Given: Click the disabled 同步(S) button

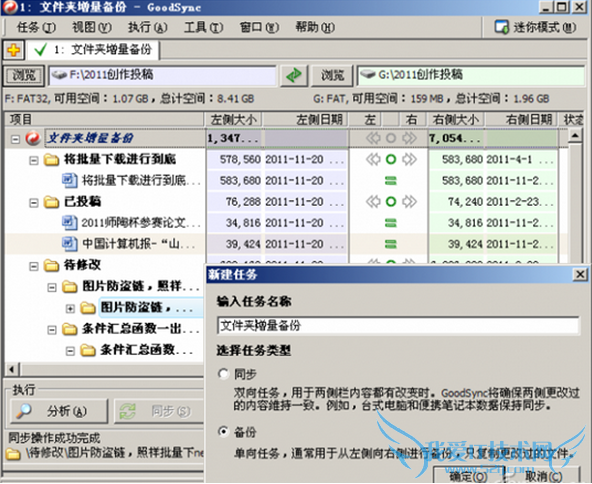Looking at the screenshot, I should (159, 411).
